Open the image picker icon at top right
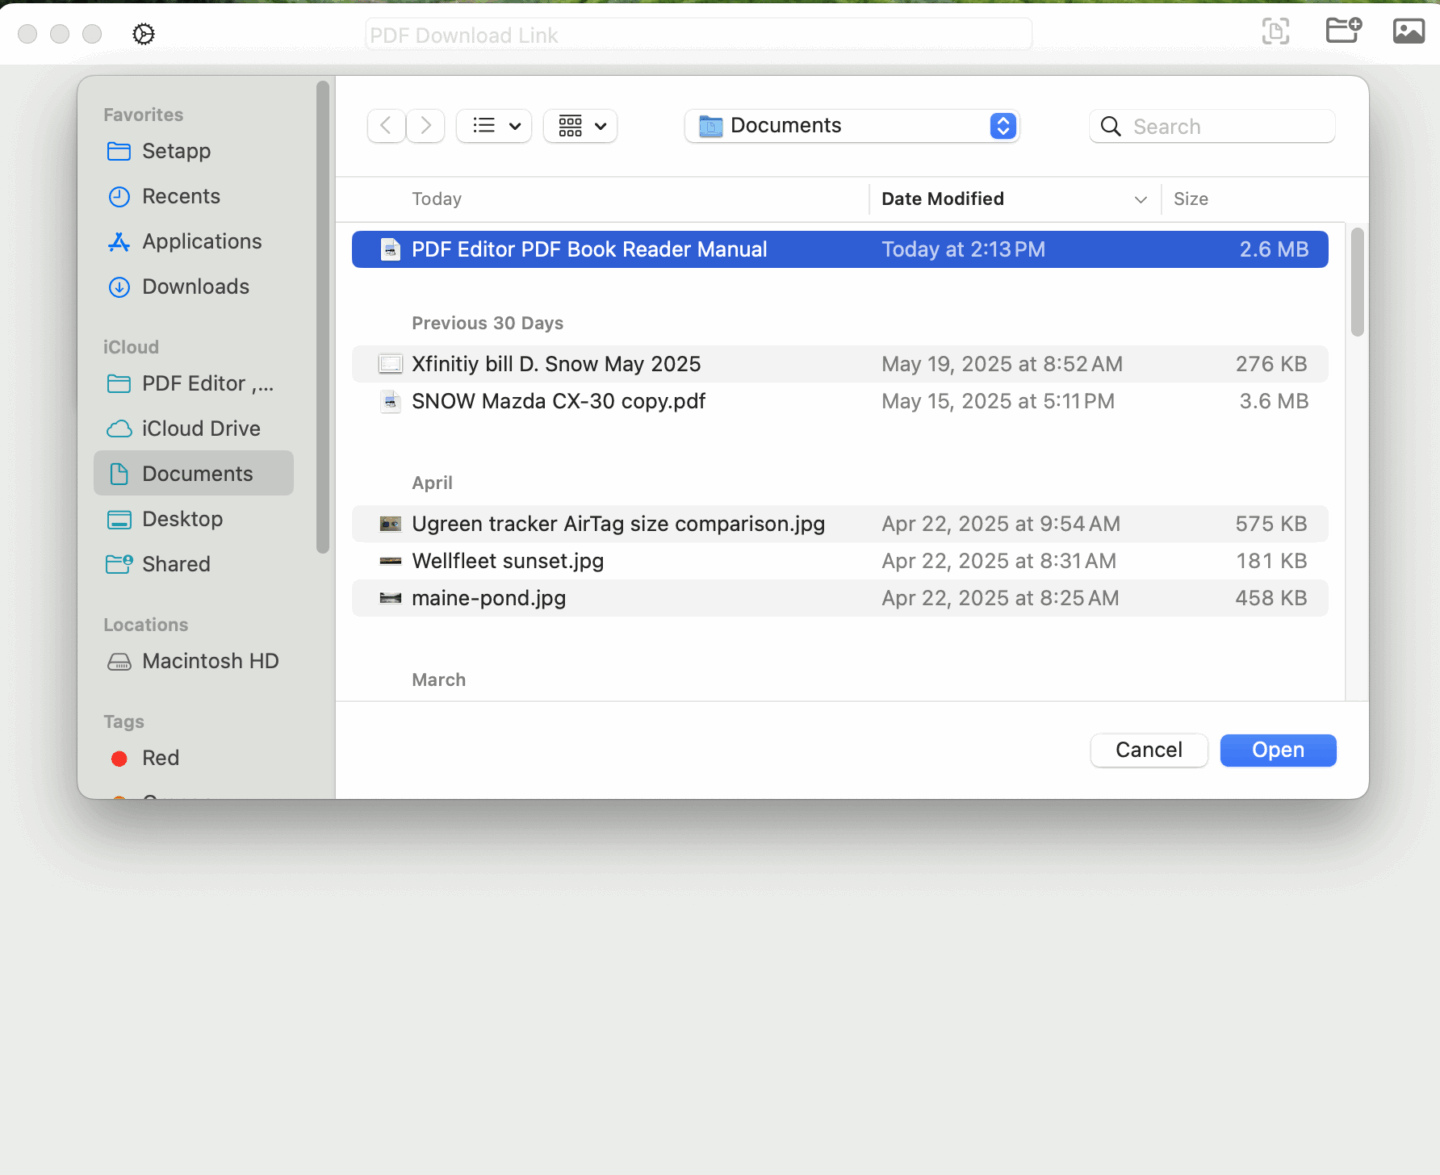1440x1175 pixels. pyautogui.click(x=1408, y=31)
